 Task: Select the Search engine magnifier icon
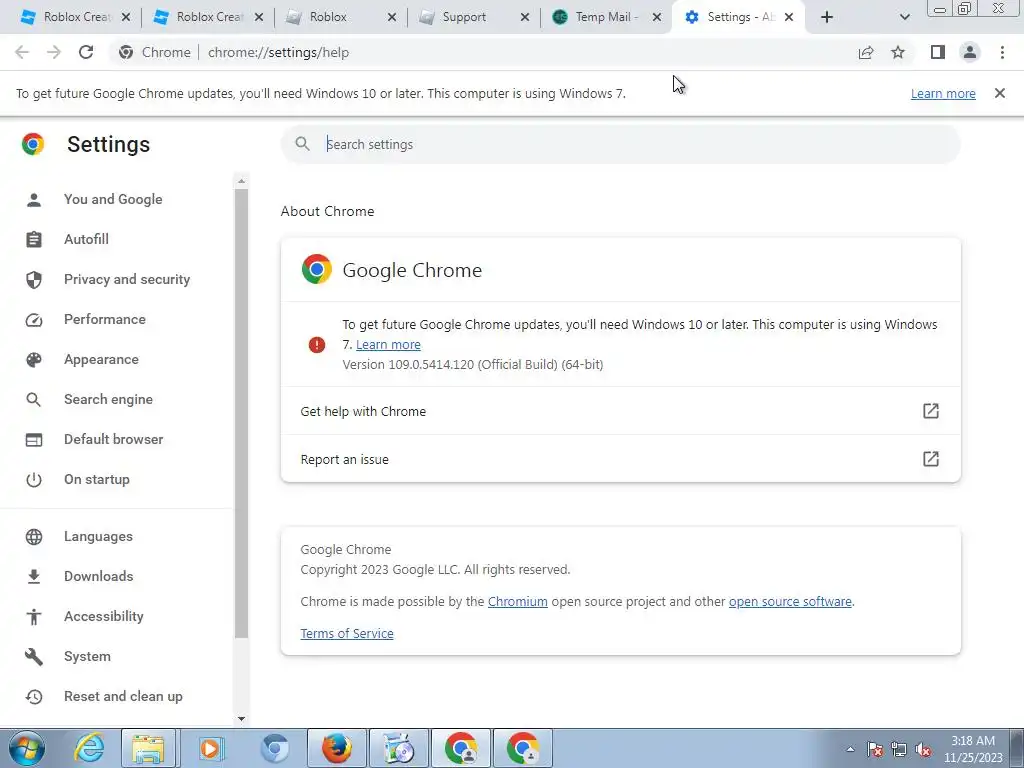[x=34, y=400]
